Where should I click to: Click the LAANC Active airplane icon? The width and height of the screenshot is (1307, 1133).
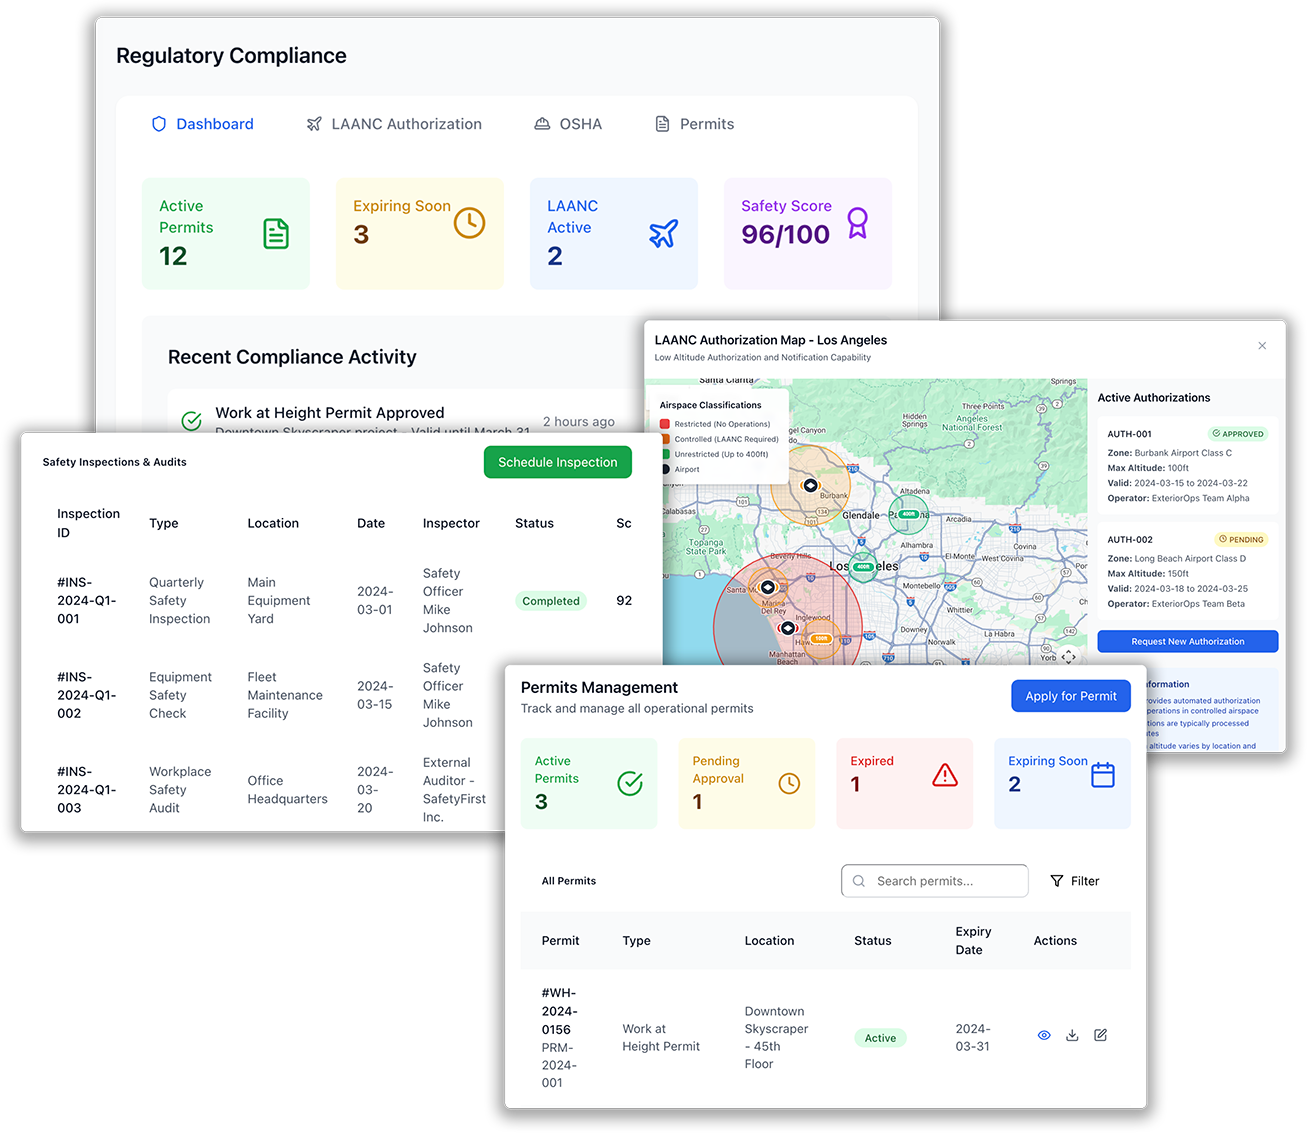pyautogui.click(x=663, y=234)
